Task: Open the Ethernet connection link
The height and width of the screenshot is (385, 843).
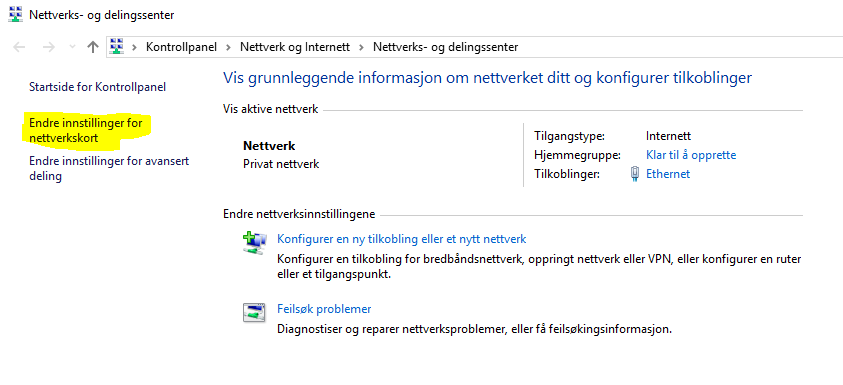Action: [668, 174]
